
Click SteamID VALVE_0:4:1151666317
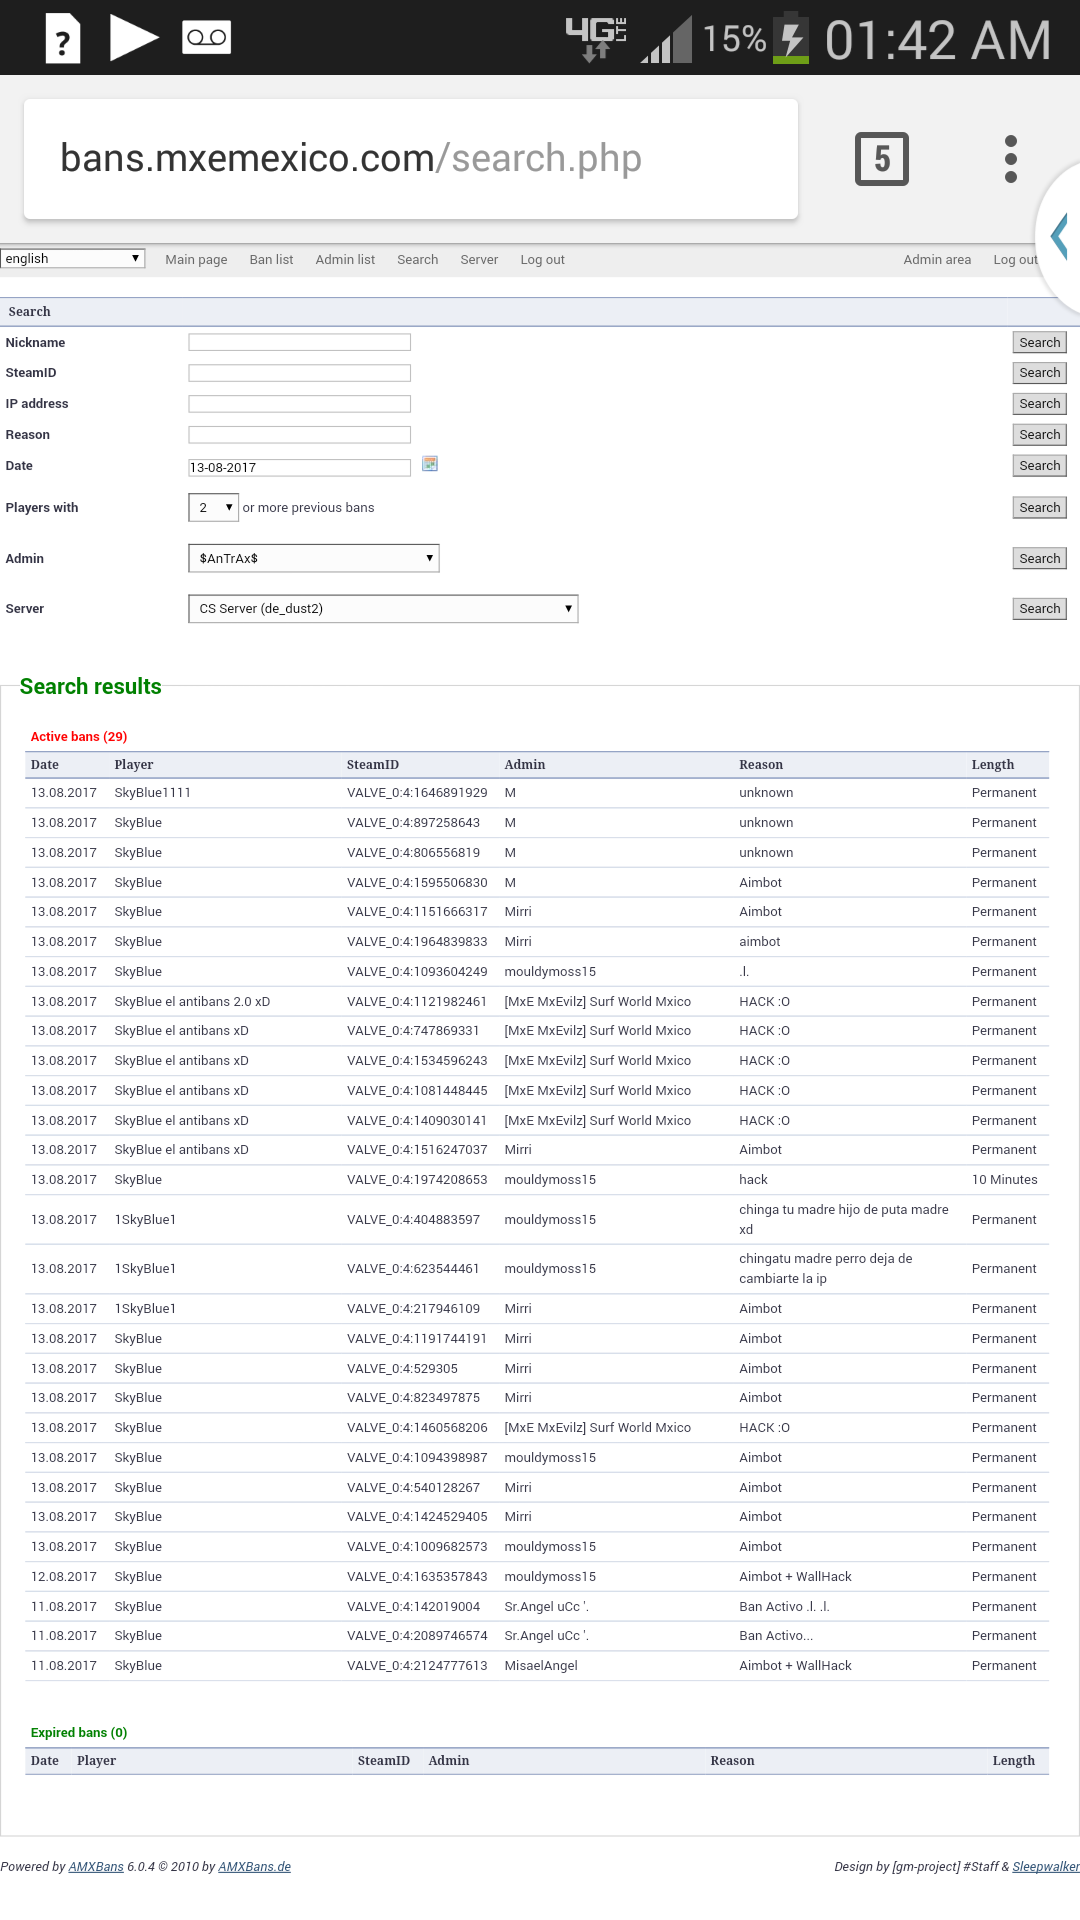pyautogui.click(x=417, y=912)
